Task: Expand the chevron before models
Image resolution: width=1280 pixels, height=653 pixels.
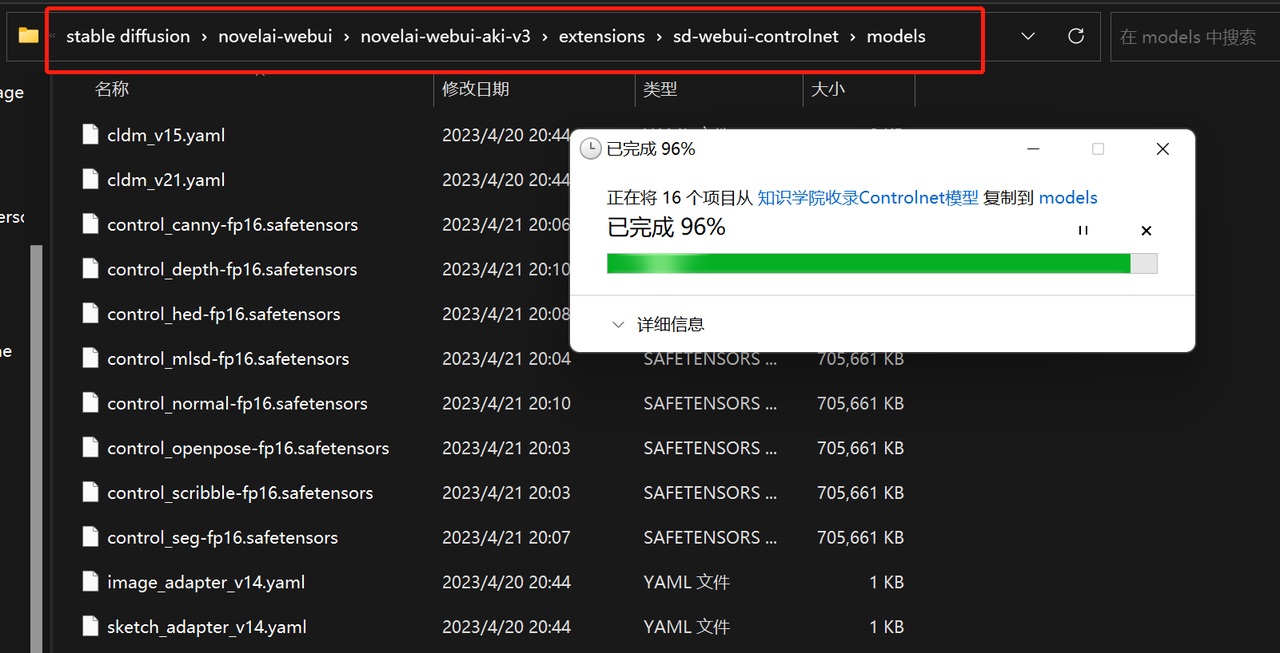Action: 853,37
